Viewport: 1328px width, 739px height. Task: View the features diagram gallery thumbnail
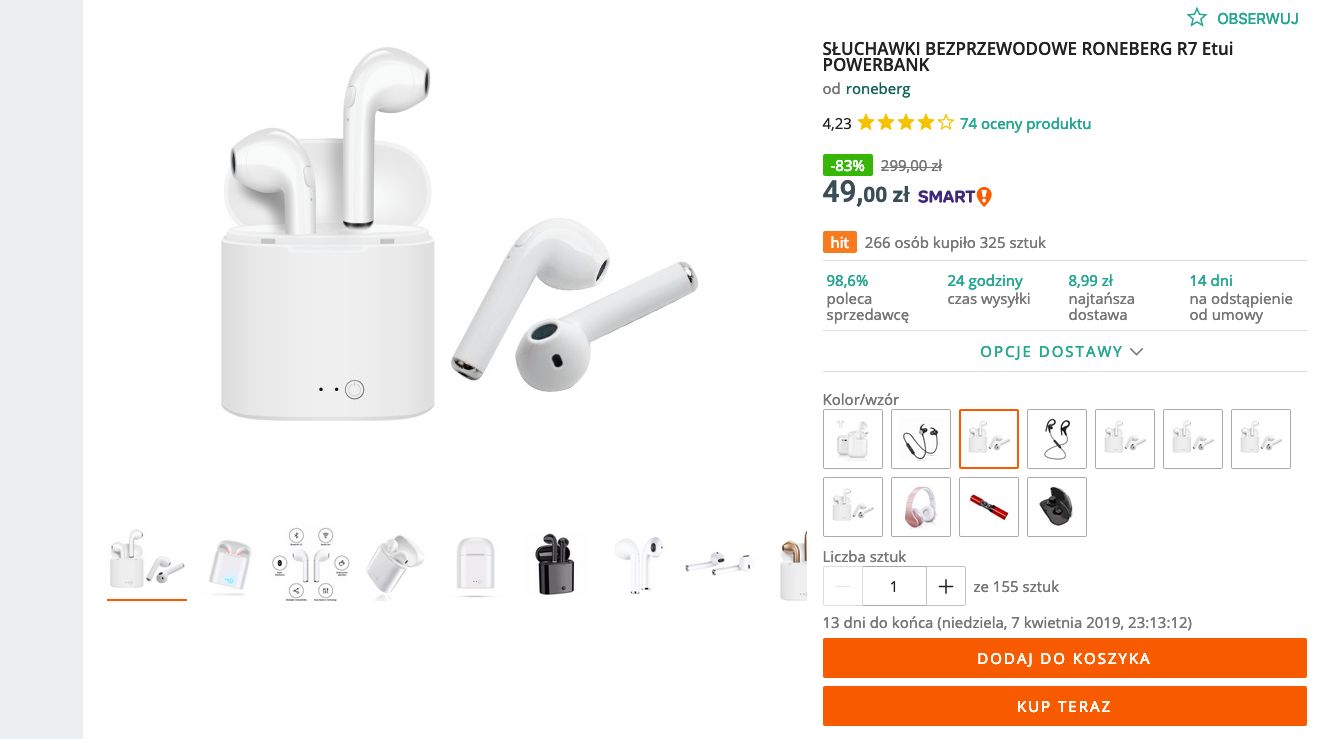coord(311,565)
